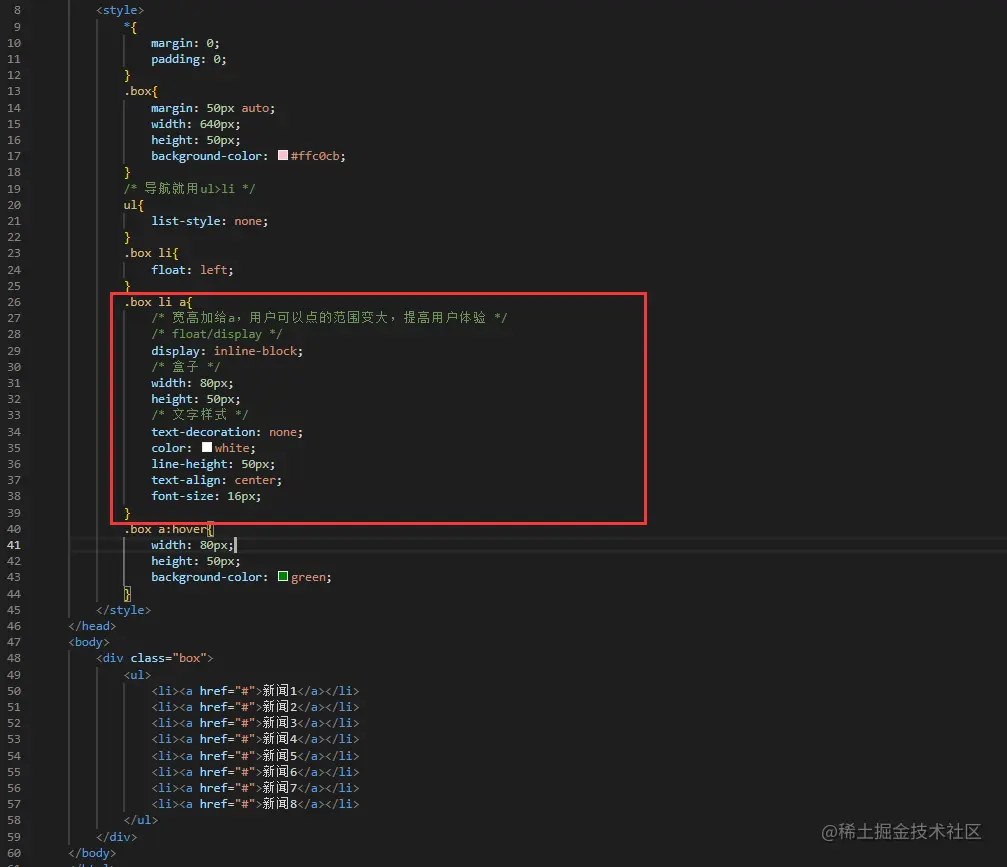The height and width of the screenshot is (867, 1007).
Task: Click 'padding: 0;' declaration
Action: [x=189, y=59]
